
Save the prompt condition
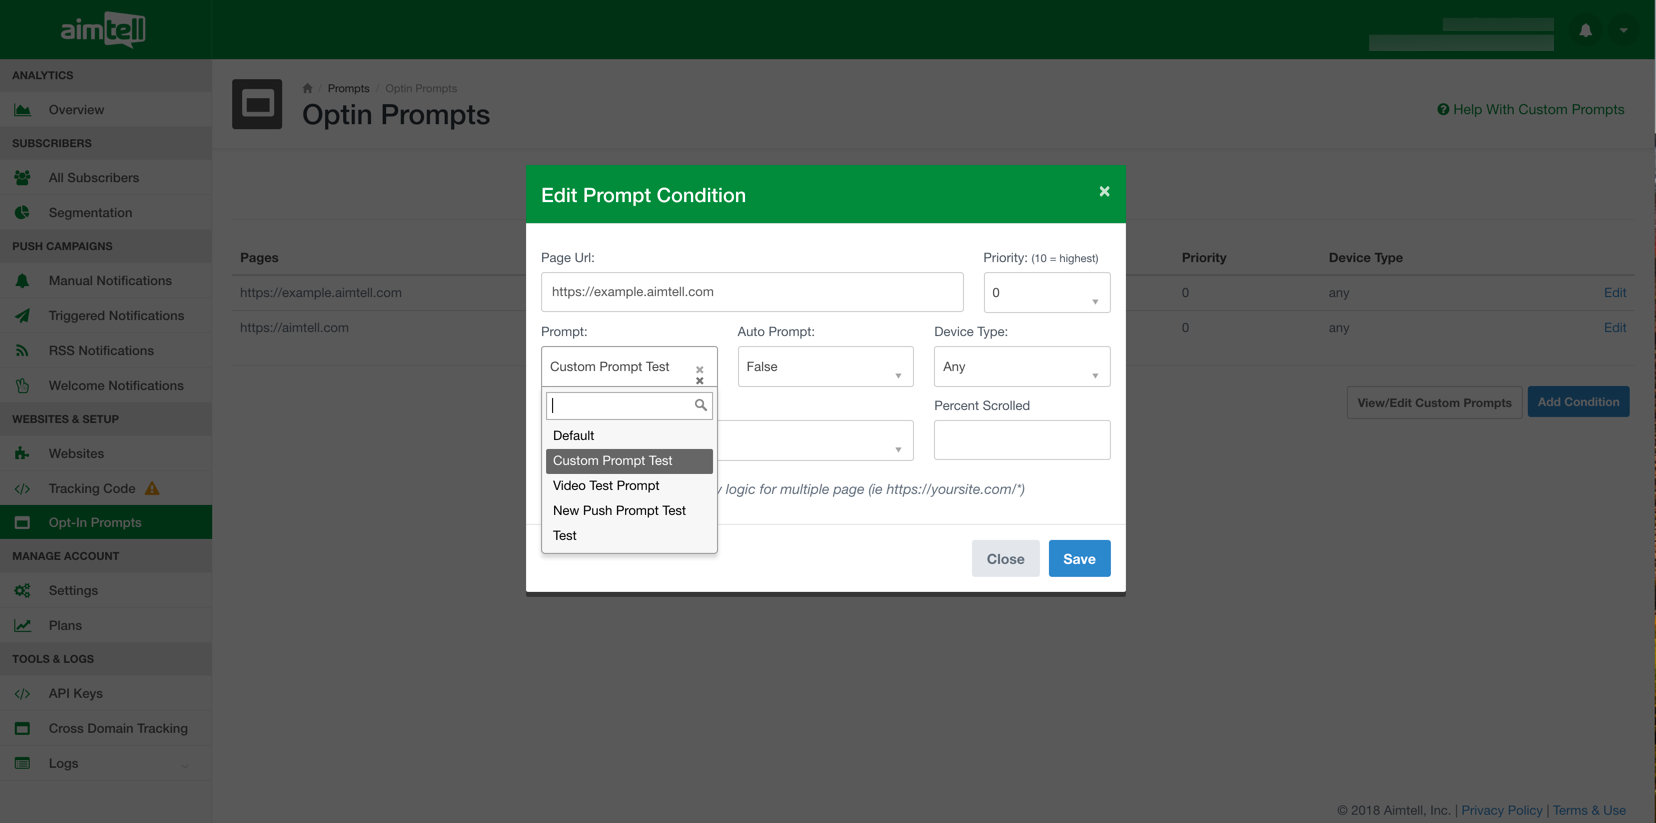[1079, 559]
